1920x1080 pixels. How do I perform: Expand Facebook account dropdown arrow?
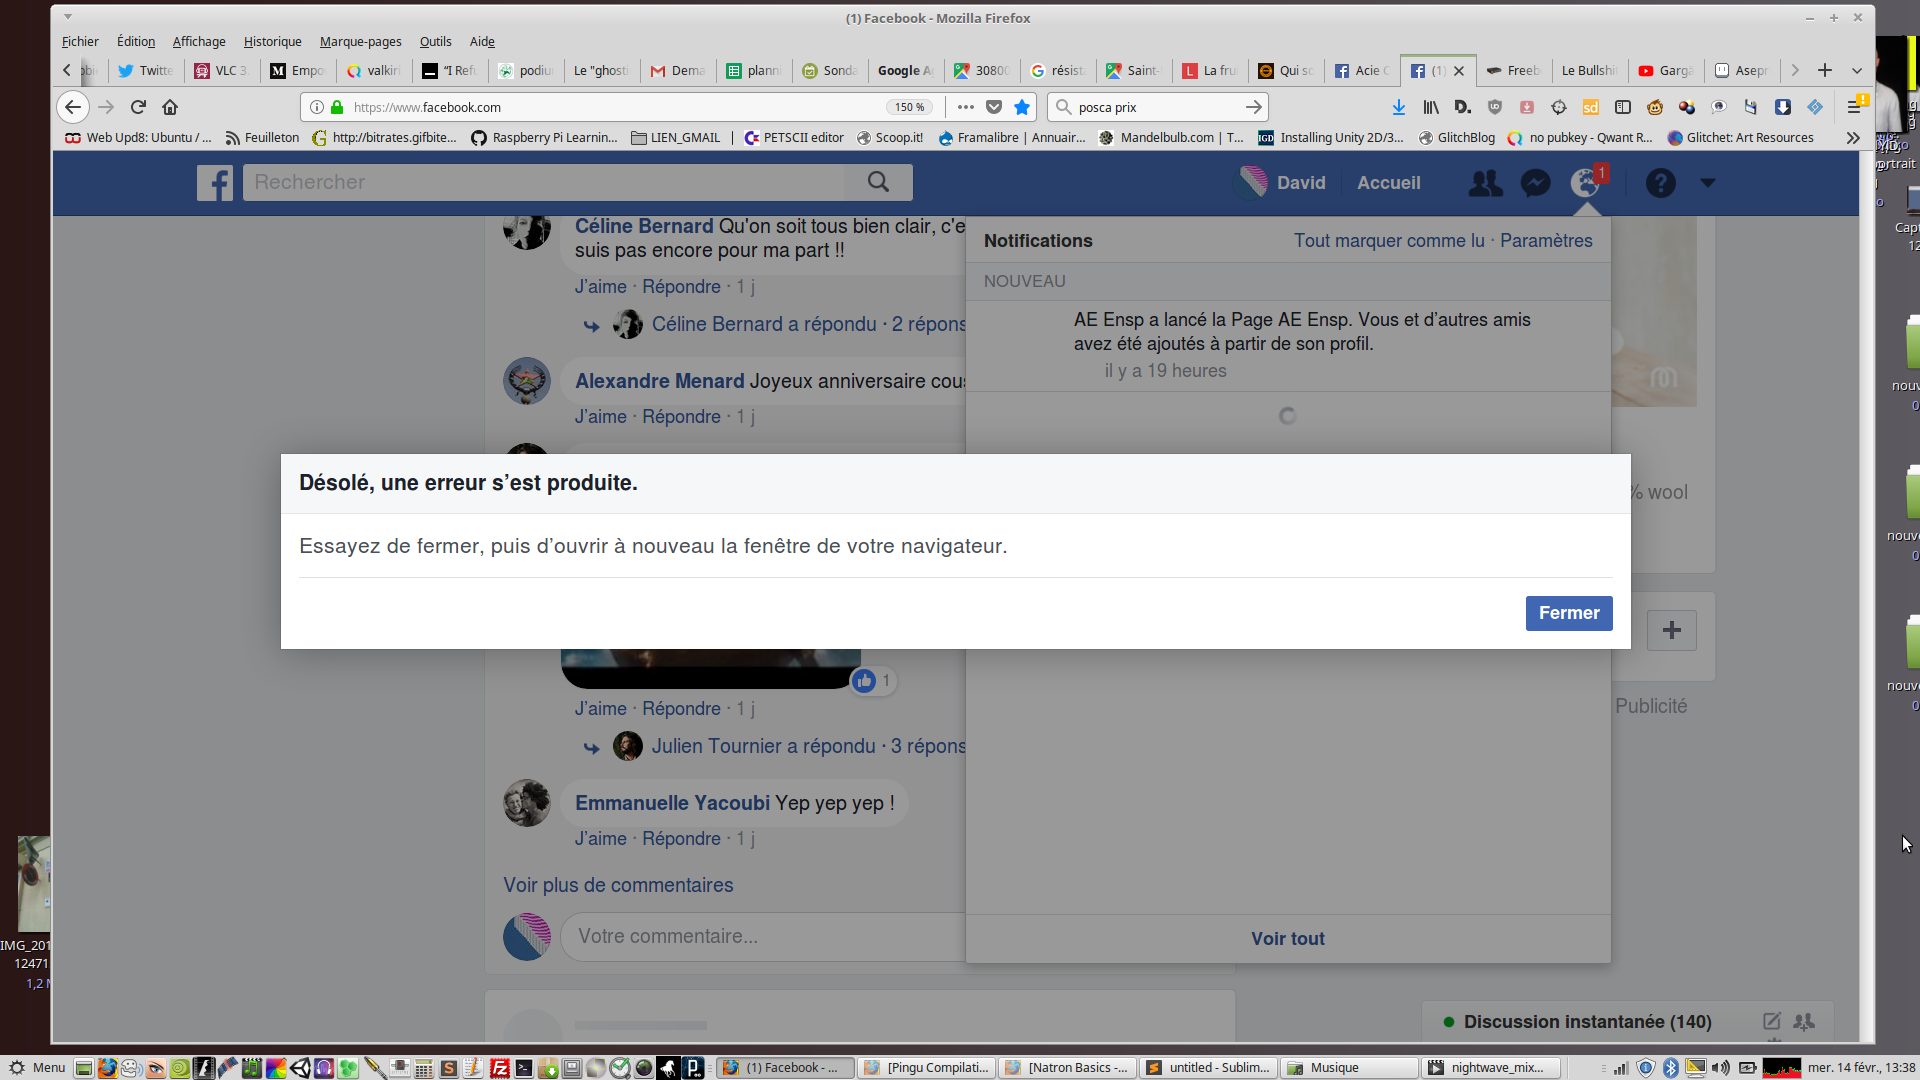click(1707, 183)
